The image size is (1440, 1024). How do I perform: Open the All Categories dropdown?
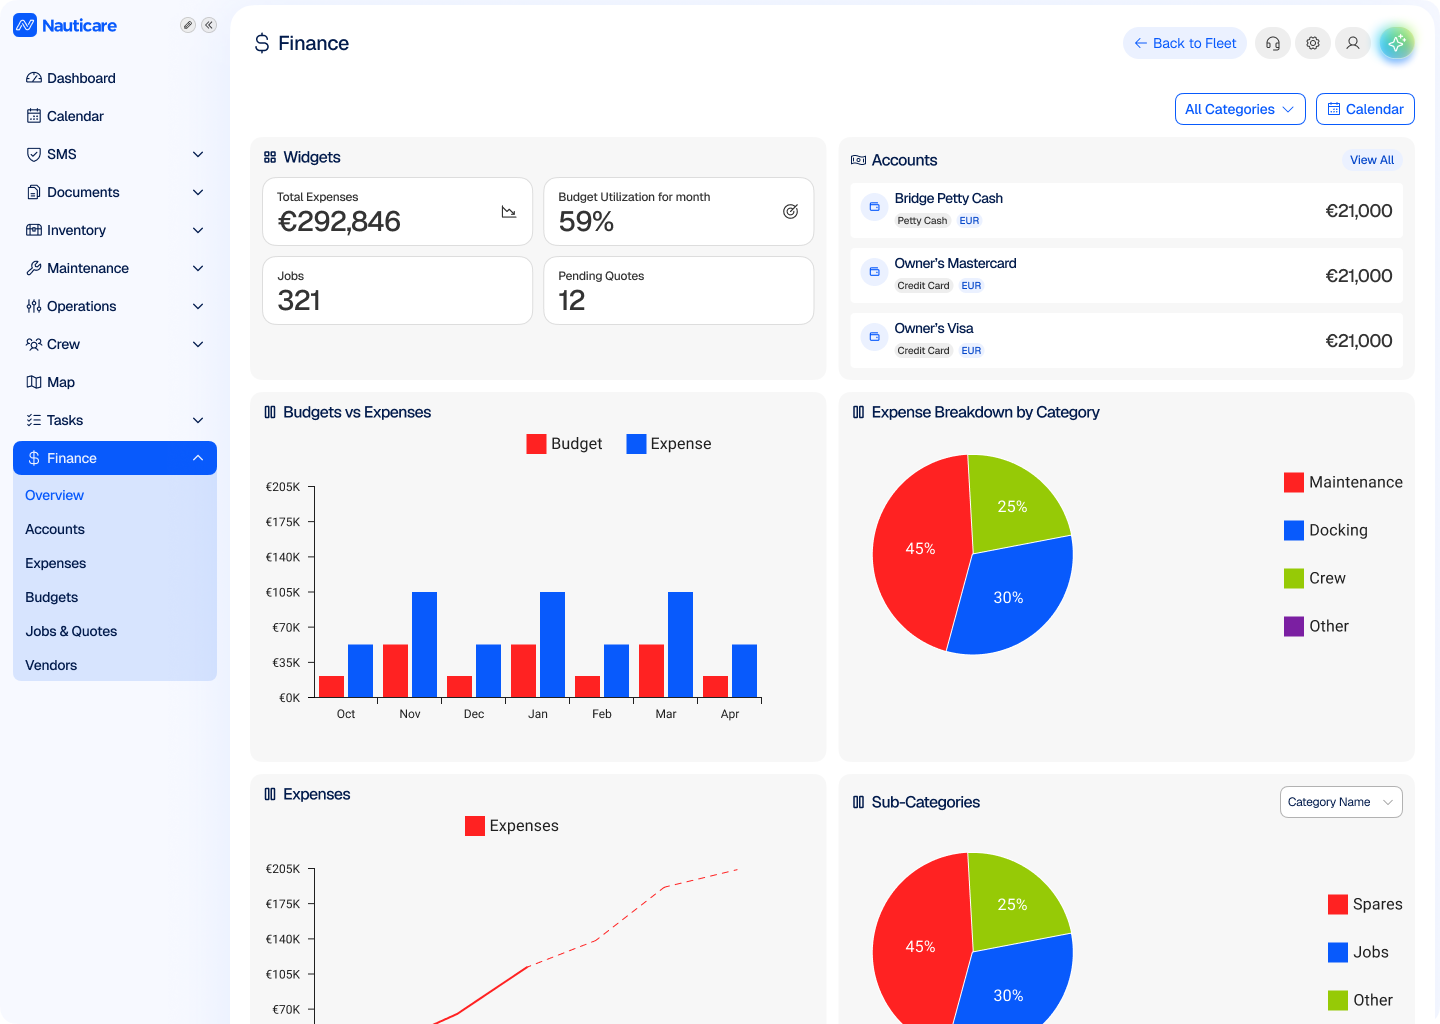coord(1240,109)
